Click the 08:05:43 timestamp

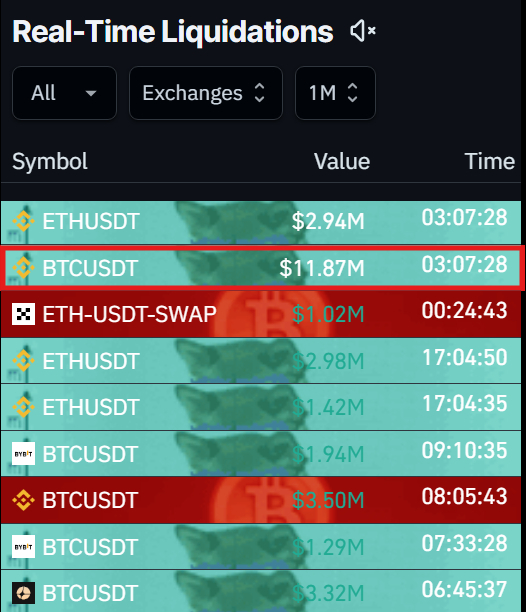tap(464, 496)
